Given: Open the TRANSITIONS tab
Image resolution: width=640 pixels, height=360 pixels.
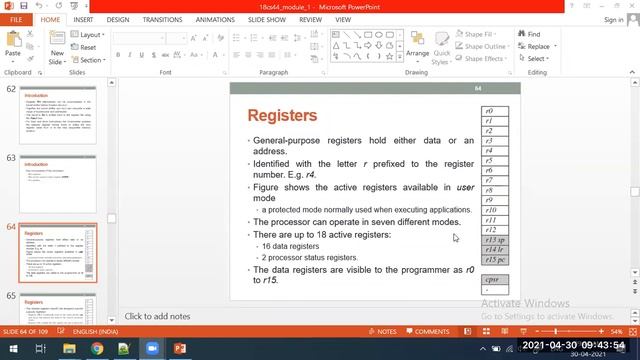Looking at the screenshot, I should pyautogui.click(x=162, y=20).
